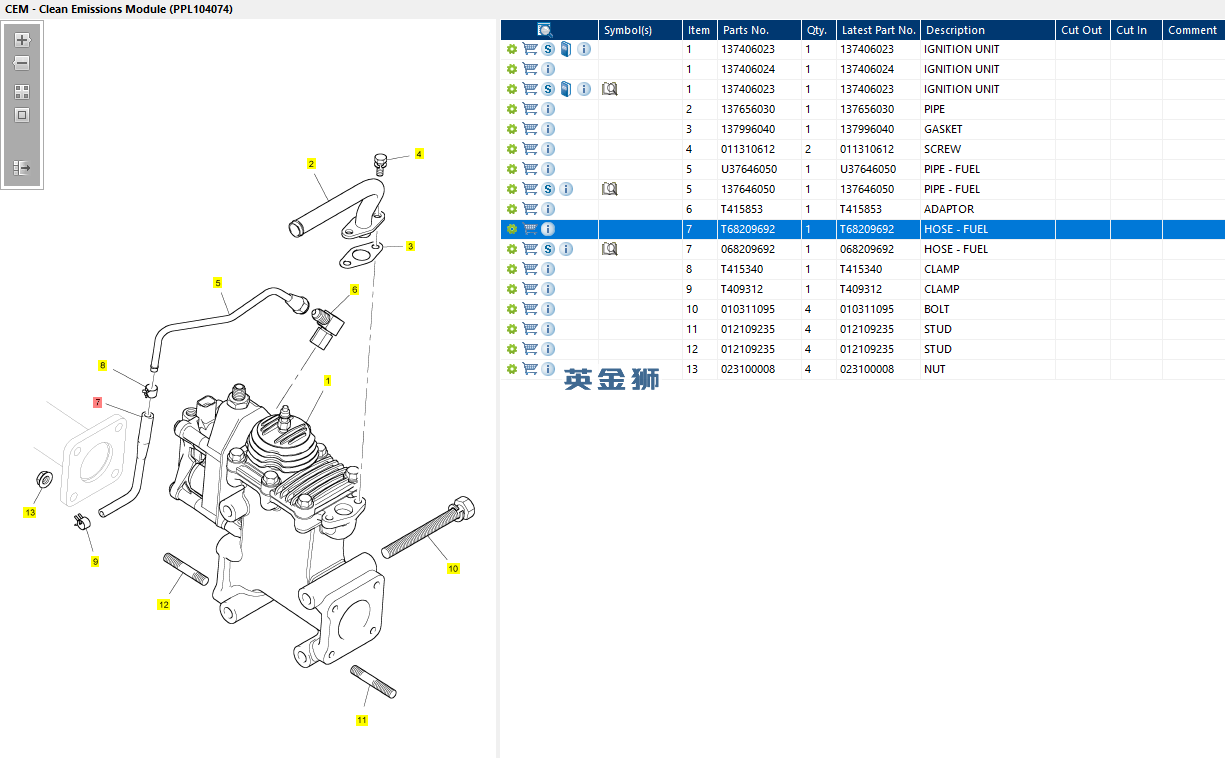The width and height of the screenshot is (1225, 758).
Task: Add GASKET 137996040 to cart
Action: [530, 129]
